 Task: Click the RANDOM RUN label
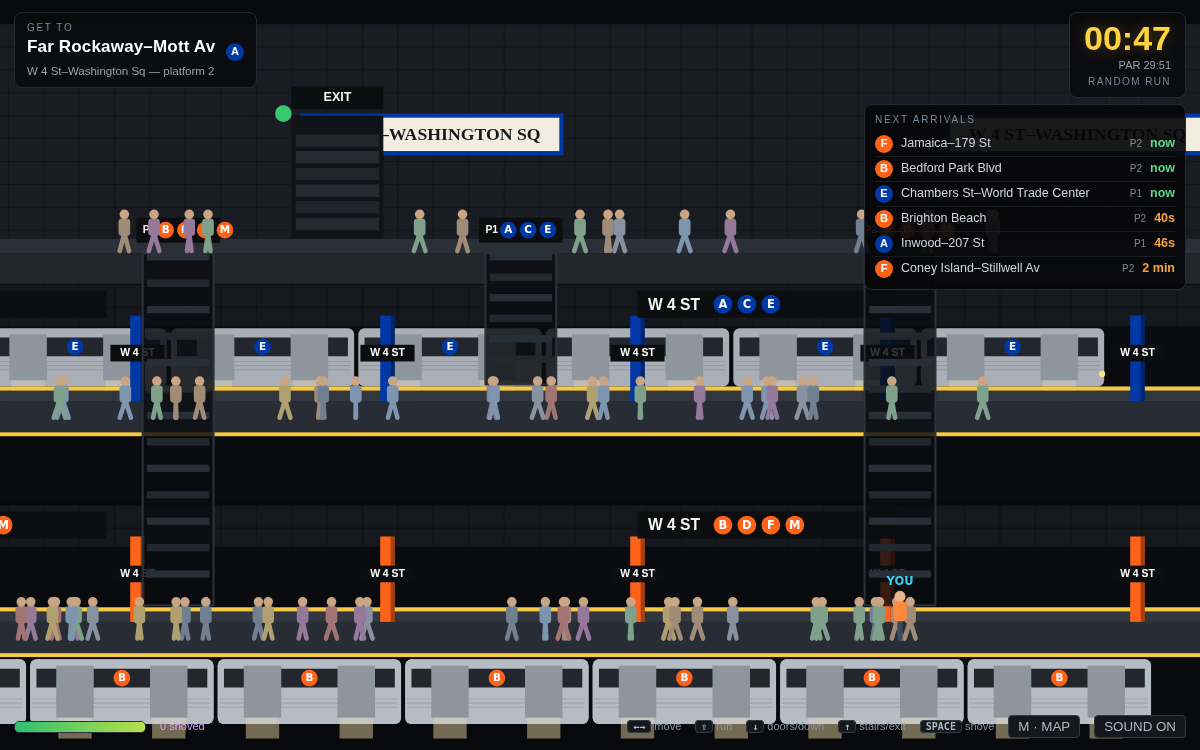tap(1129, 82)
